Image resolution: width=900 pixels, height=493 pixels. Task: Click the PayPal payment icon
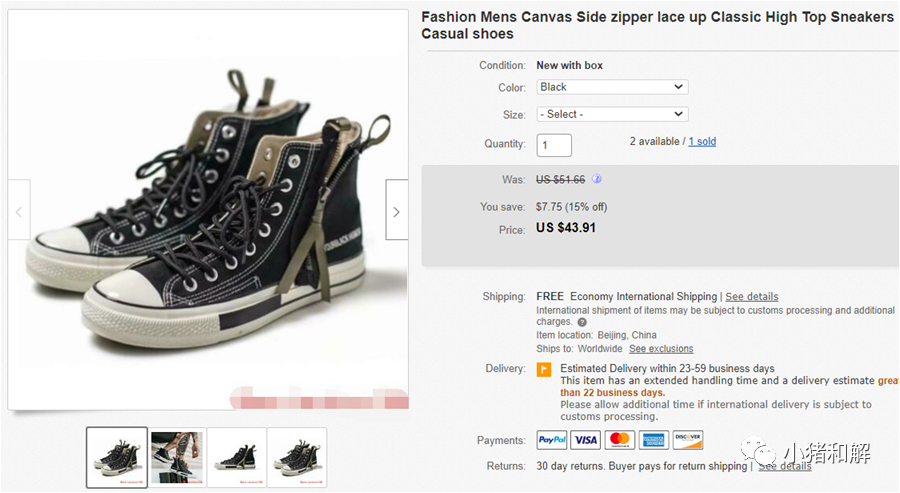(552, 440)
